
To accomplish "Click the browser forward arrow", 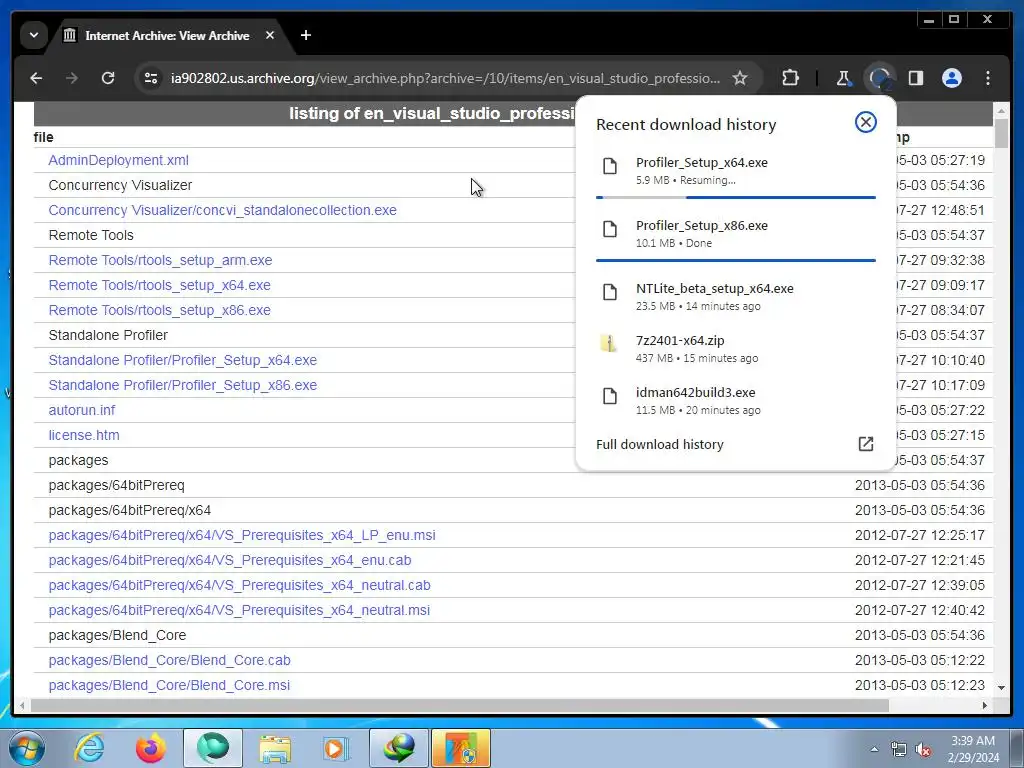I will tap(72, 78).
